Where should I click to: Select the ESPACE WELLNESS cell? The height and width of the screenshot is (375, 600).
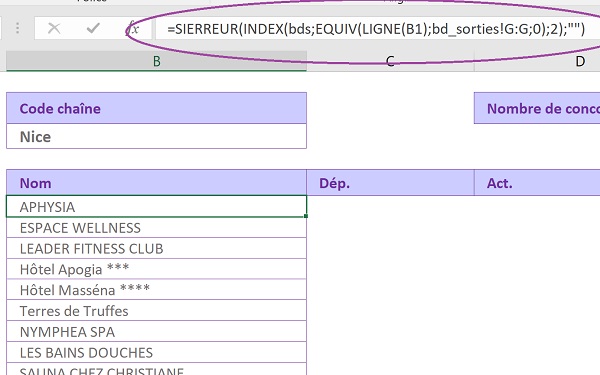pyautogui.click(x=157, y=228)
